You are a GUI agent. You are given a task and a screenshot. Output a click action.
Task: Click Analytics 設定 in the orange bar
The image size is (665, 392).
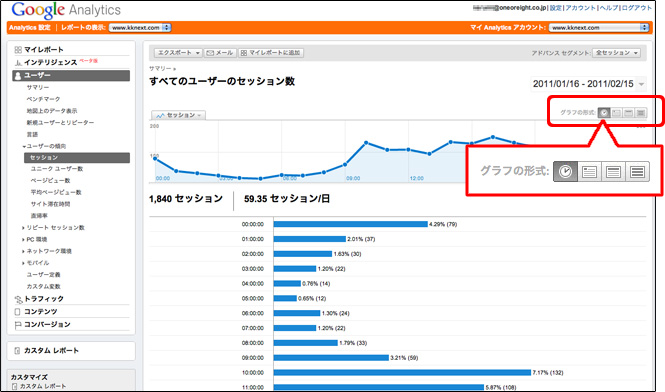[x=30, y=28]
